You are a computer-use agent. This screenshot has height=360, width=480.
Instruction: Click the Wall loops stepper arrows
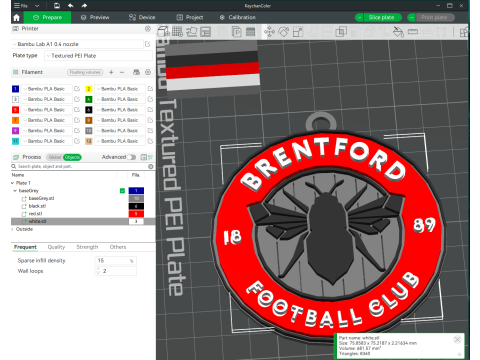click(x=98, y=271)
